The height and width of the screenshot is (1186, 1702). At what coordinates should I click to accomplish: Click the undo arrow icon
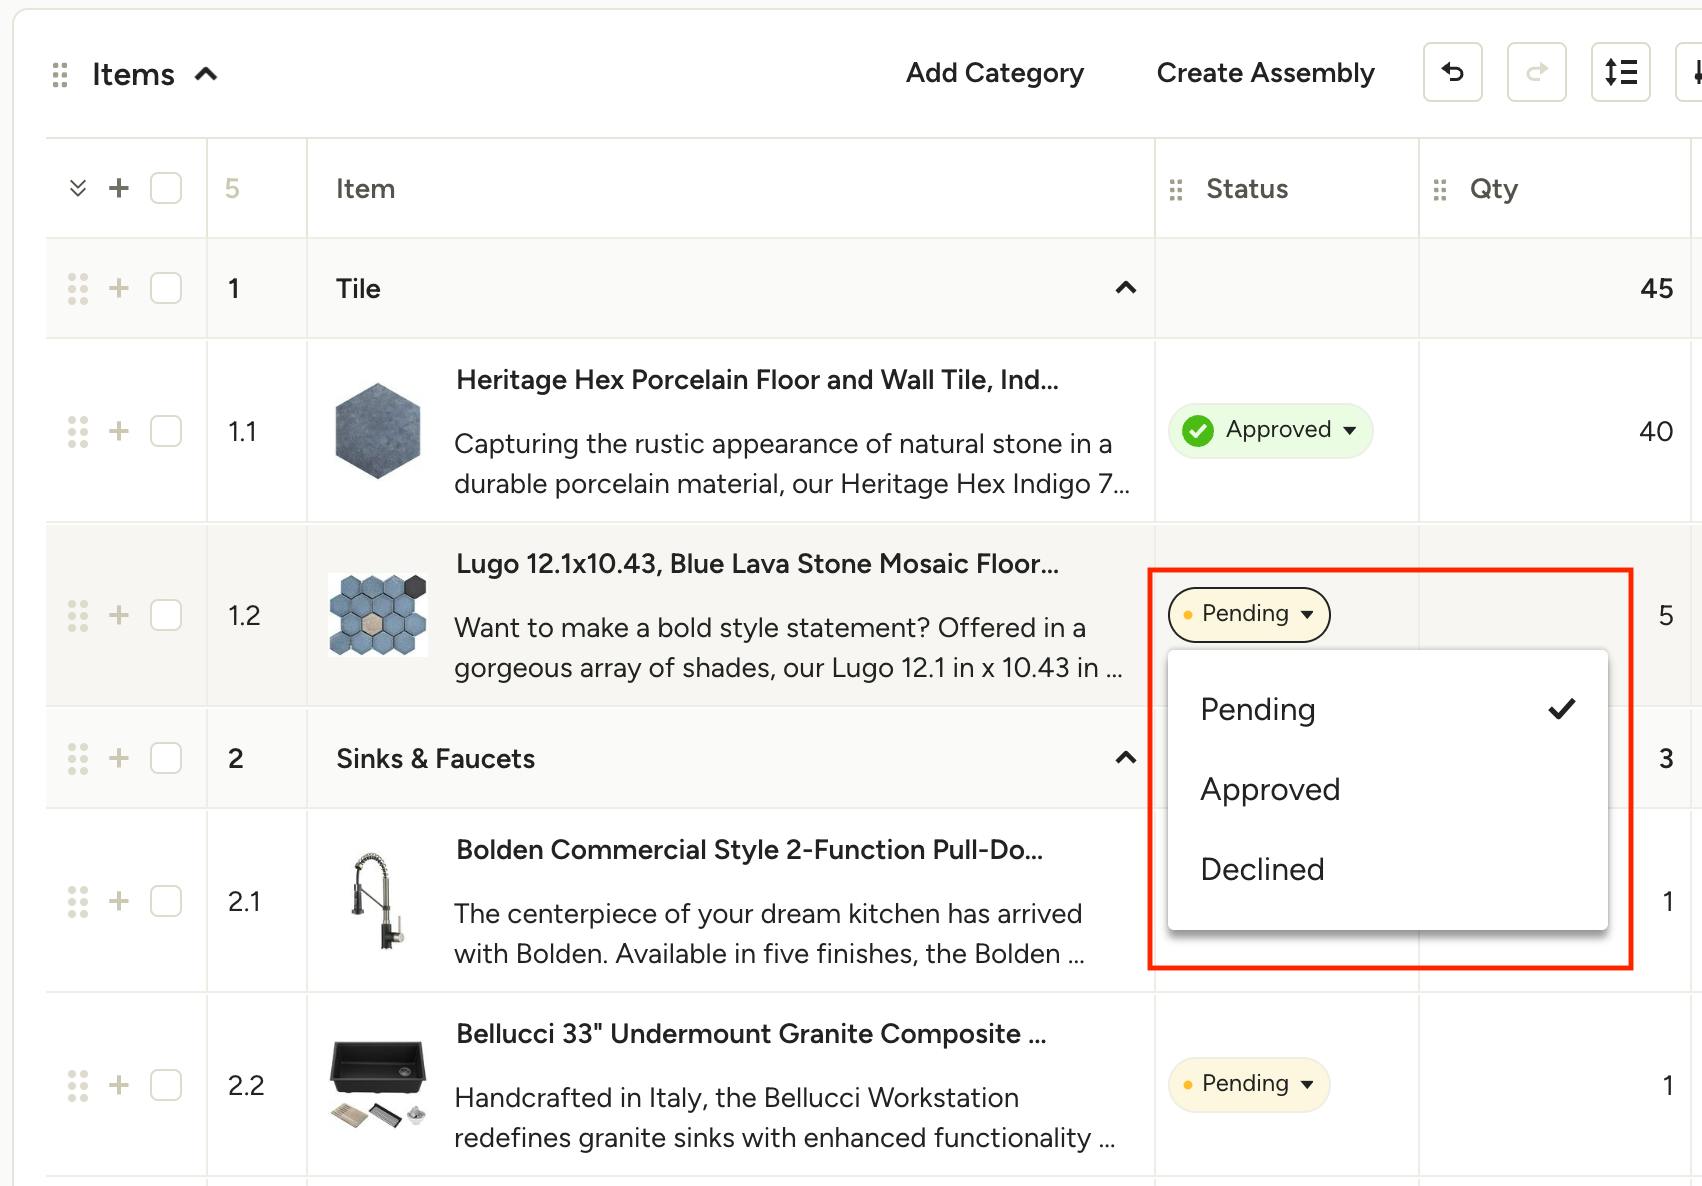click(x=1452, y=72)
